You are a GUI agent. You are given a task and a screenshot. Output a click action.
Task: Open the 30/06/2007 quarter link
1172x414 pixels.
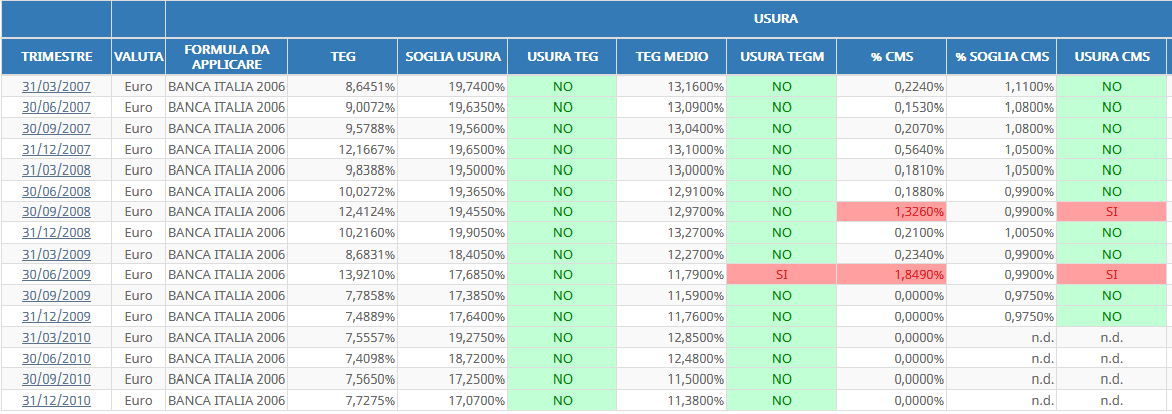(x=56, y=108)
